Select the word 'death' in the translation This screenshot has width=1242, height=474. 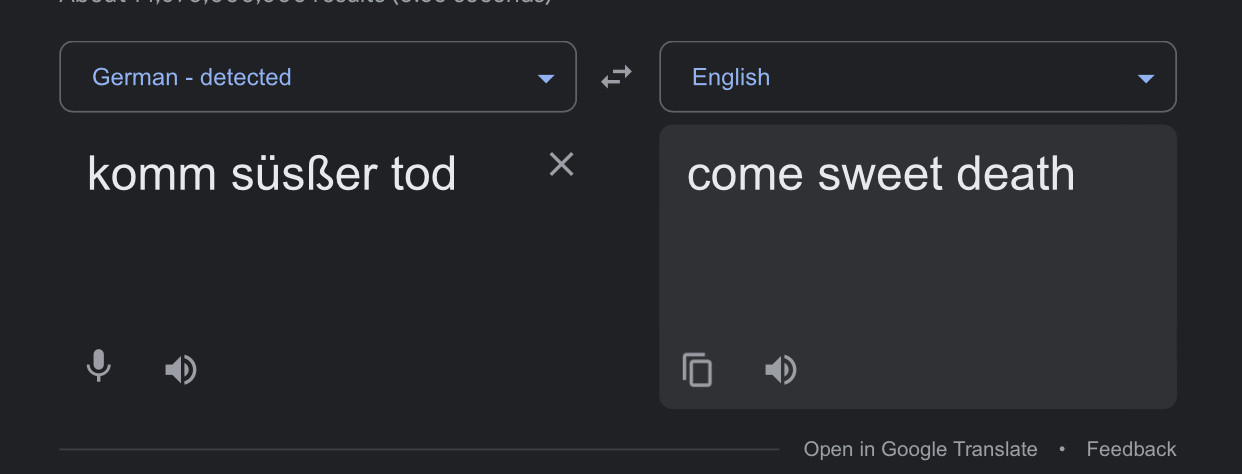tap(1015, 174)
